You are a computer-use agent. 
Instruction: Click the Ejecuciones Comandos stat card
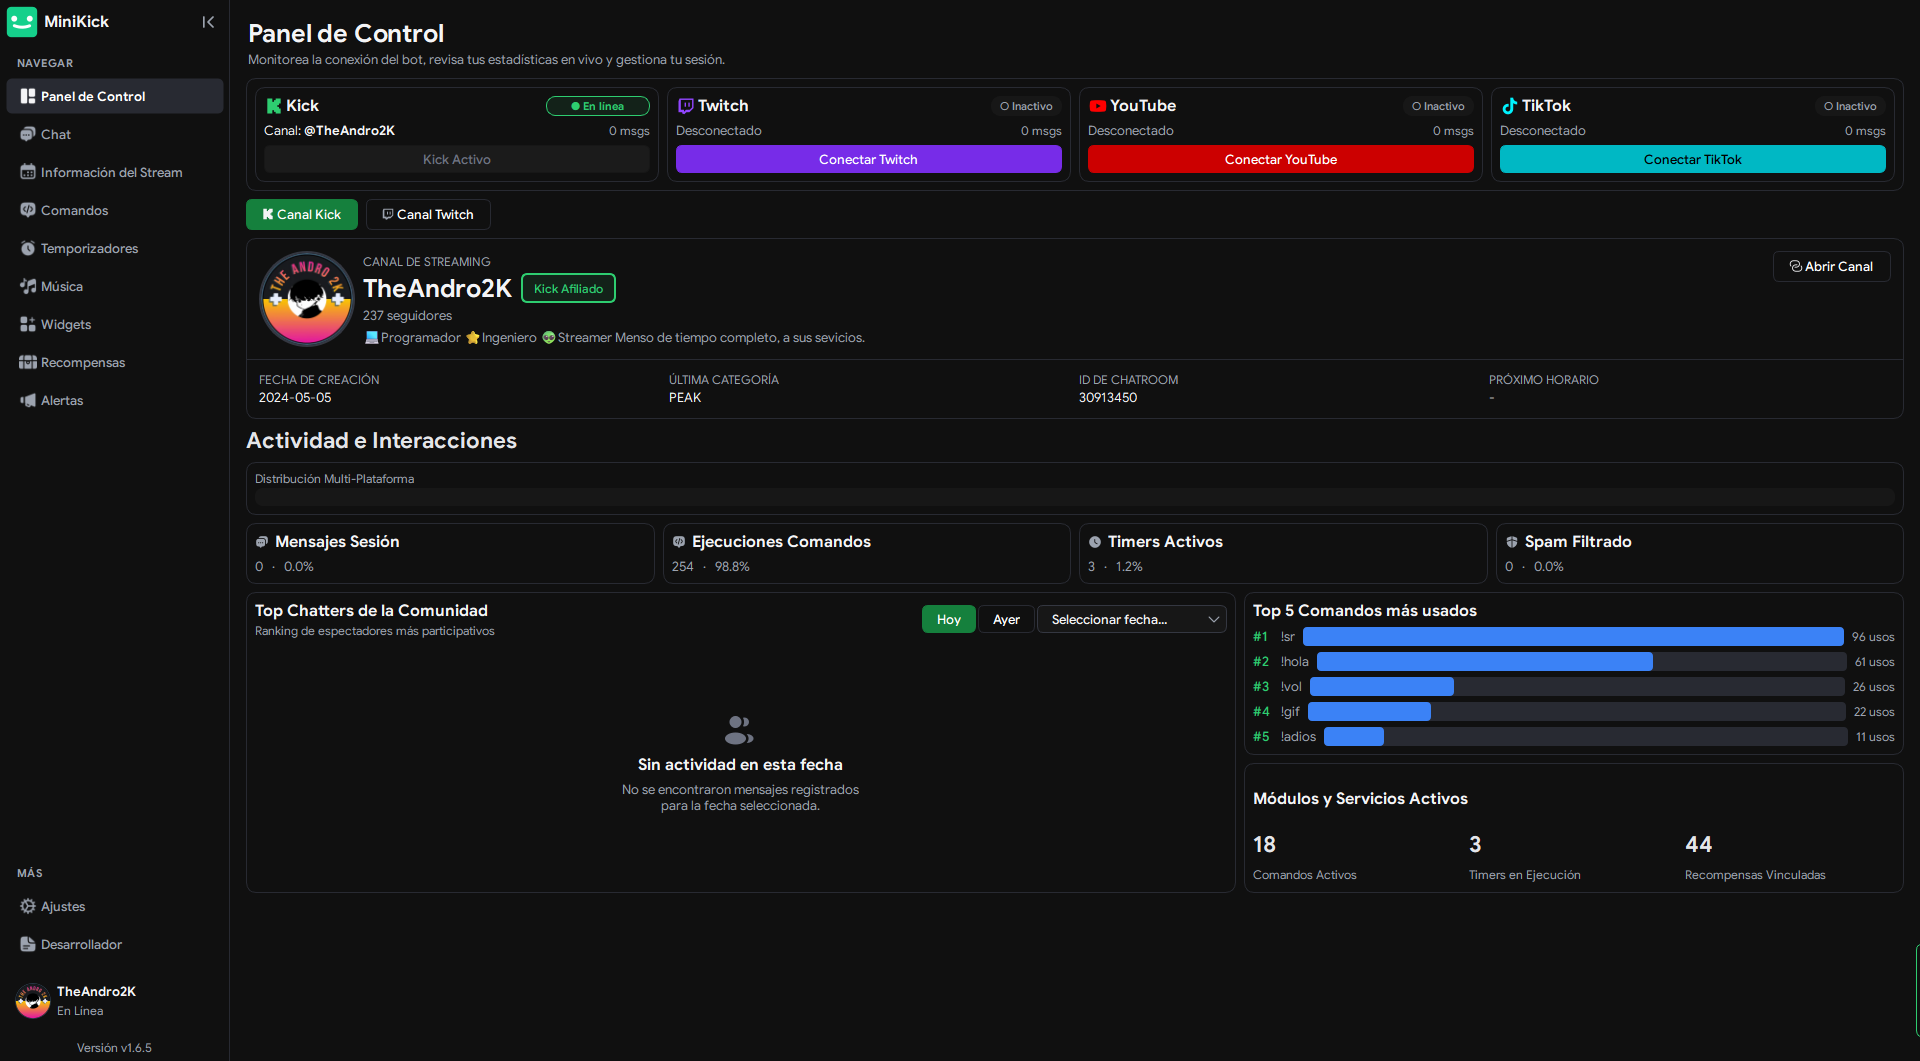[866, 553]
